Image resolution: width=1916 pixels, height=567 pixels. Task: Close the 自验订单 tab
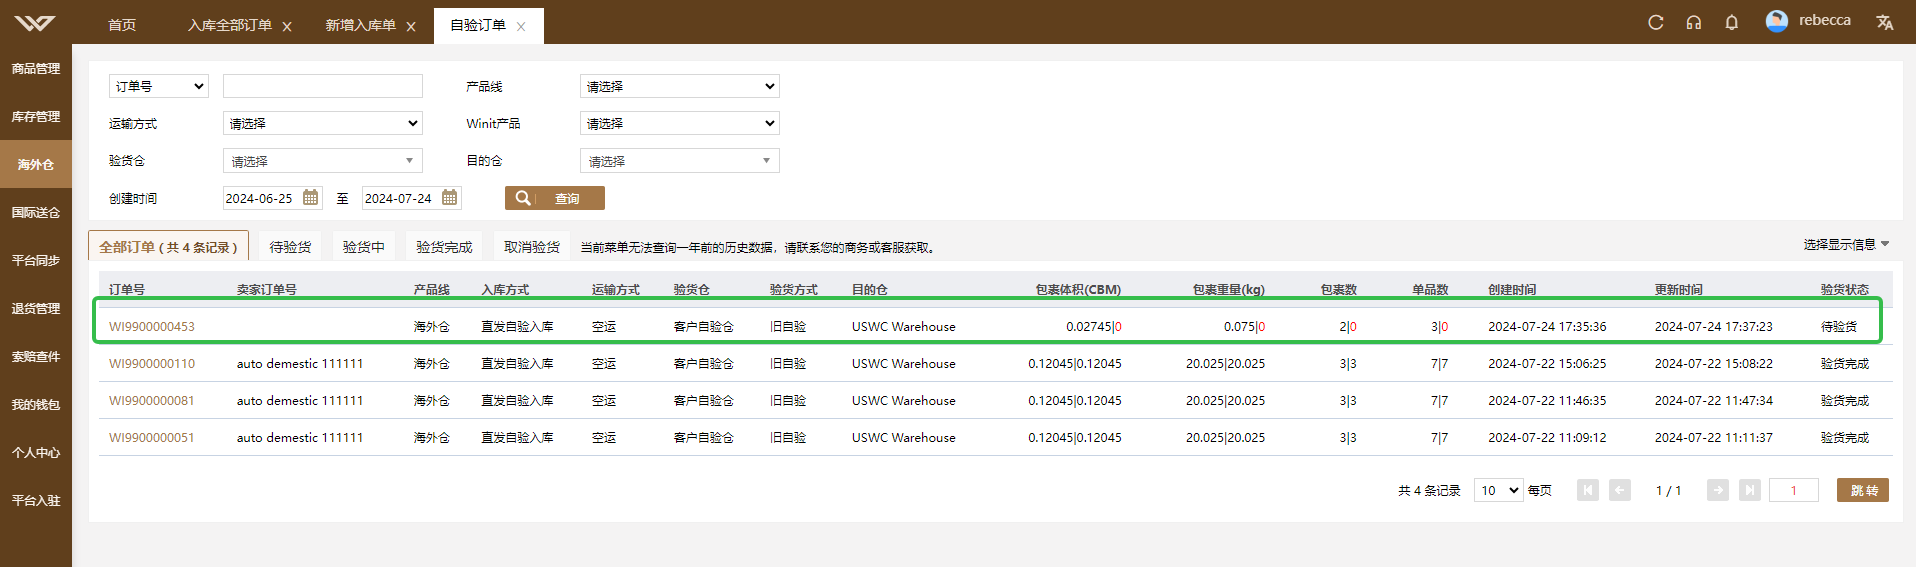click(521, 27)
